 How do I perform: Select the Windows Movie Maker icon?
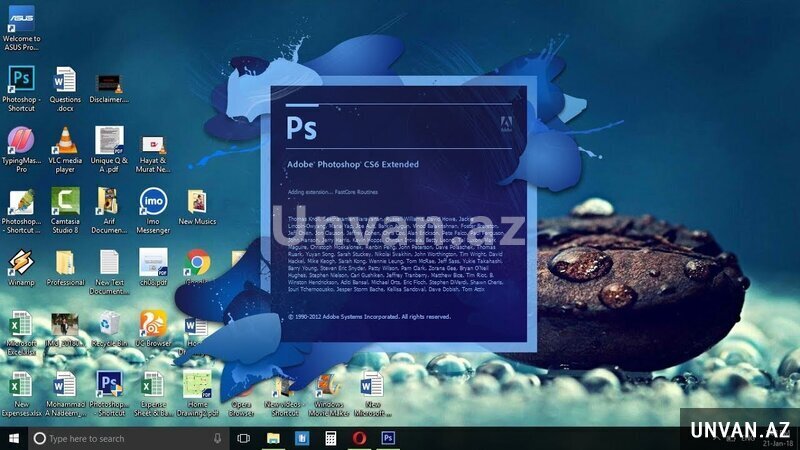(327, 386)
